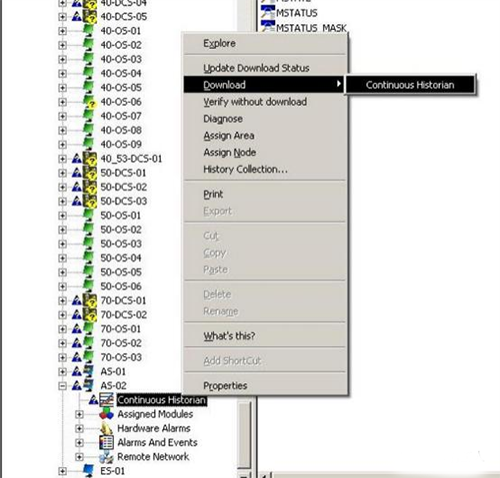Click the Alarms And Events list icon
500x478 pixels.
(x=106, y=442)
